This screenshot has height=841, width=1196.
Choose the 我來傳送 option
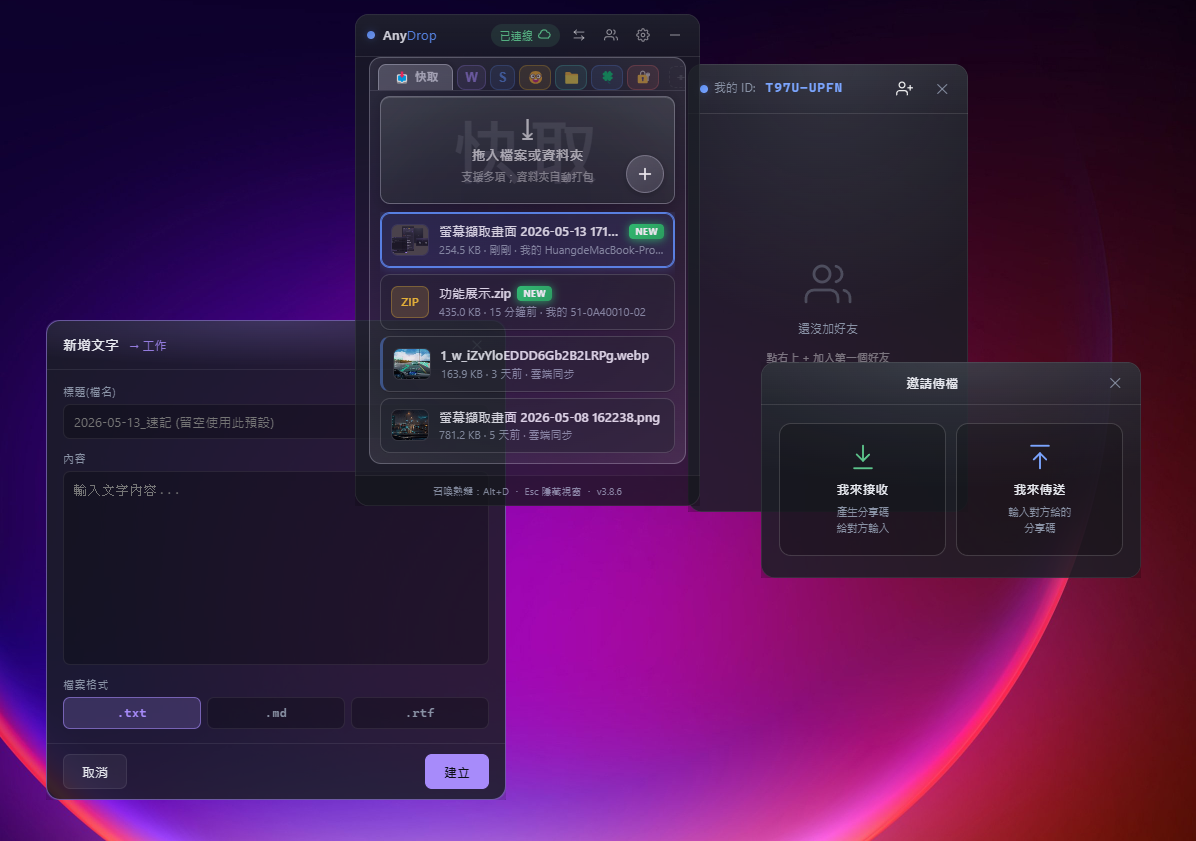(x=1040, y=490)
